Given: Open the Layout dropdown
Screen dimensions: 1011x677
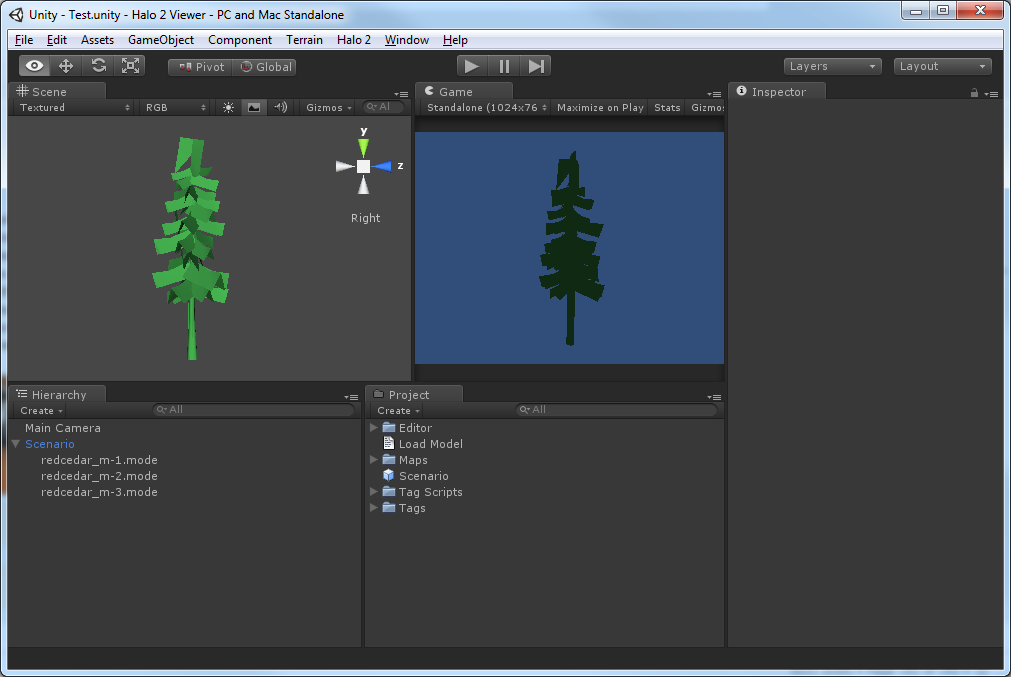Looking at the screenshot, I should tap(942, 66).
